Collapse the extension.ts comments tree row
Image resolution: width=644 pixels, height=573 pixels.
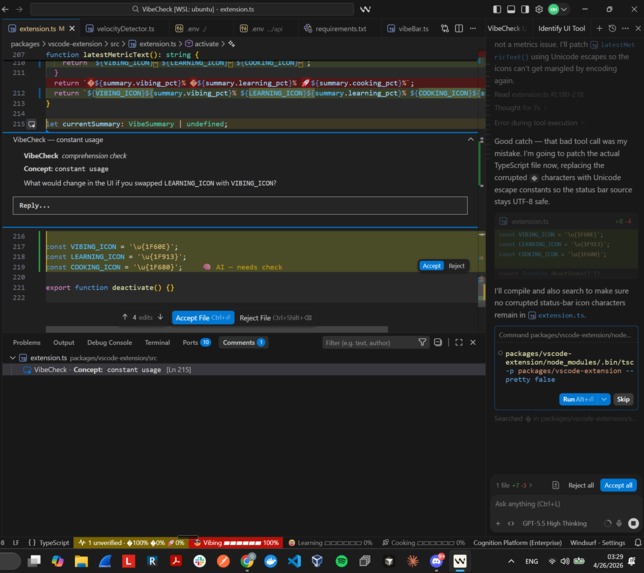[x=244, y=358]
